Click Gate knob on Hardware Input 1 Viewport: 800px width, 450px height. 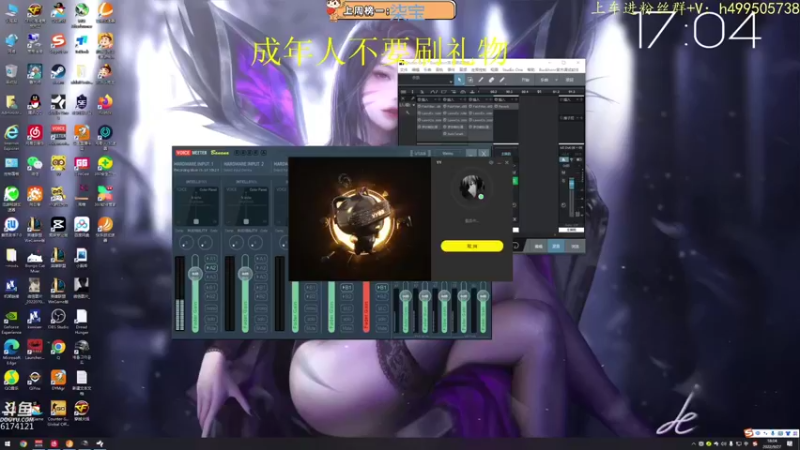click(205, 242)
